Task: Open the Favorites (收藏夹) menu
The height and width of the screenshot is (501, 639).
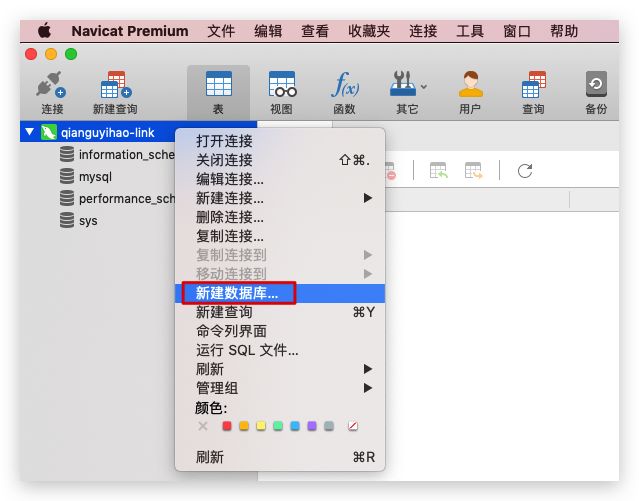Action: [x=369, y=31]
